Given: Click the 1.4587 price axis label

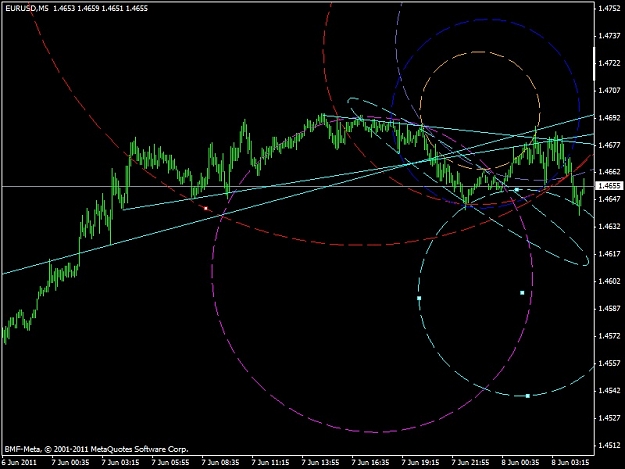Looking at the screenshot, I should pos(609,308).
